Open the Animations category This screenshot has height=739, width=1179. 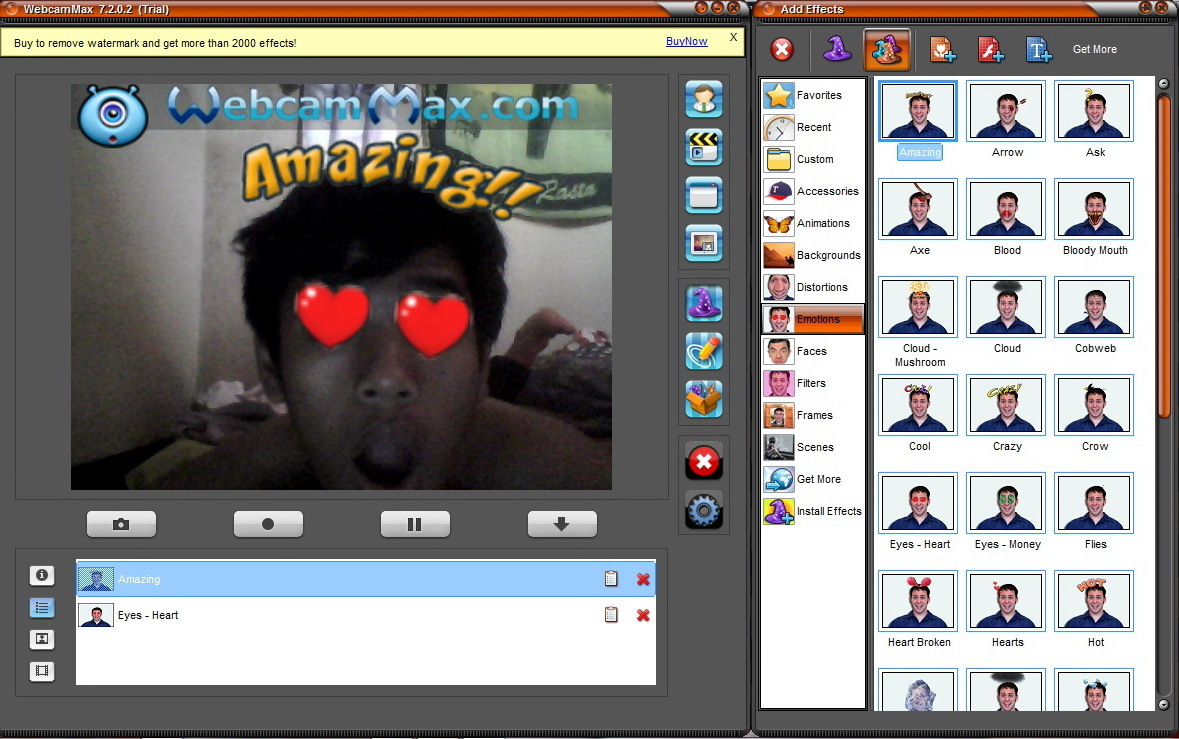click(813, 223)
